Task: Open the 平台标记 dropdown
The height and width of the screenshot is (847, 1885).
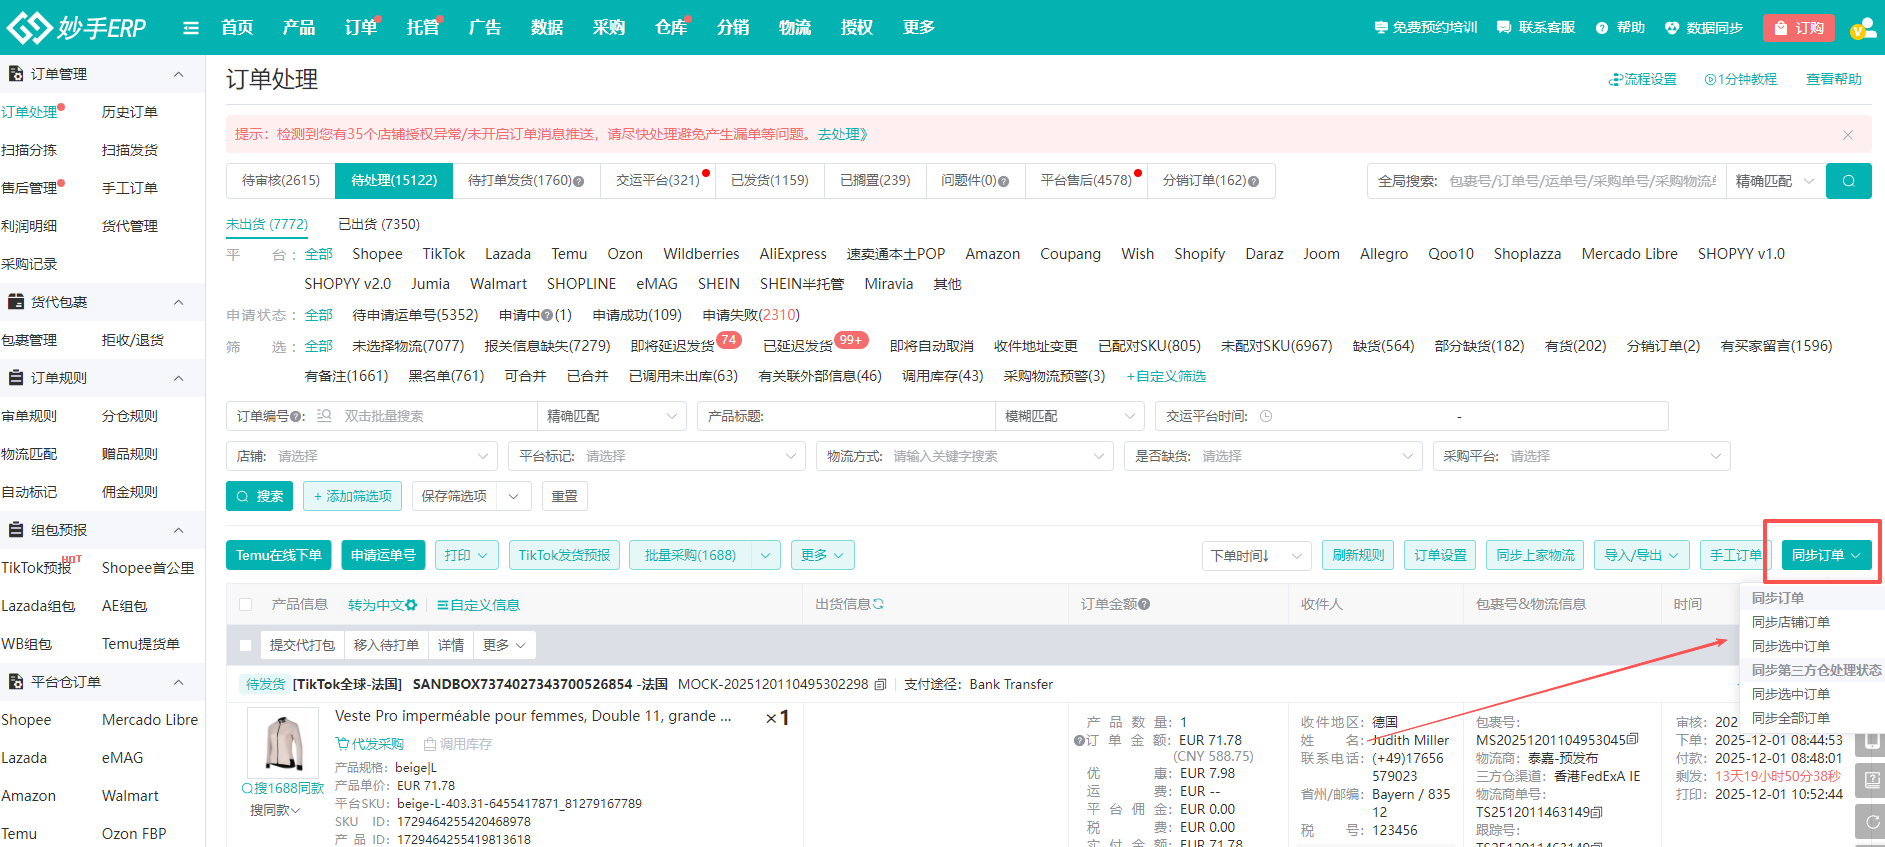Action: (x=657, y=456)
